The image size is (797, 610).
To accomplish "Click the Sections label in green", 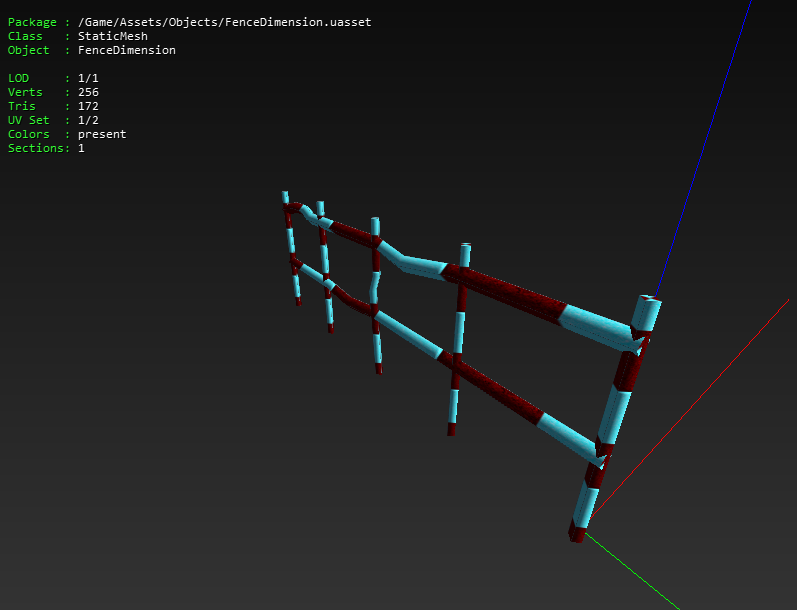I will (x=36, y=148).
